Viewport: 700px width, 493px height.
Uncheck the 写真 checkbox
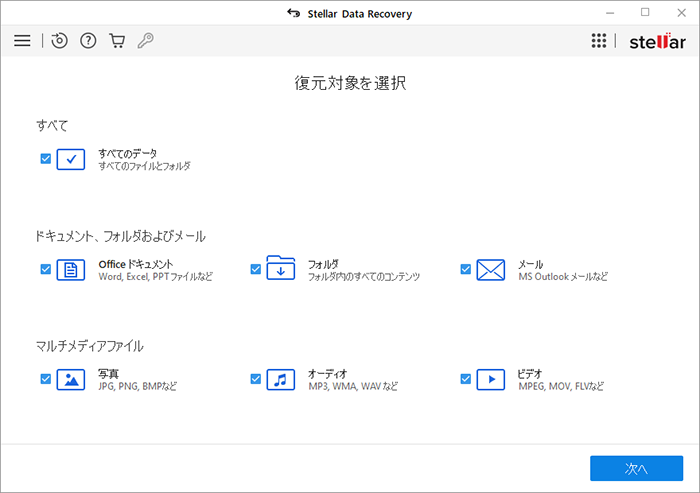click(45, 379)
